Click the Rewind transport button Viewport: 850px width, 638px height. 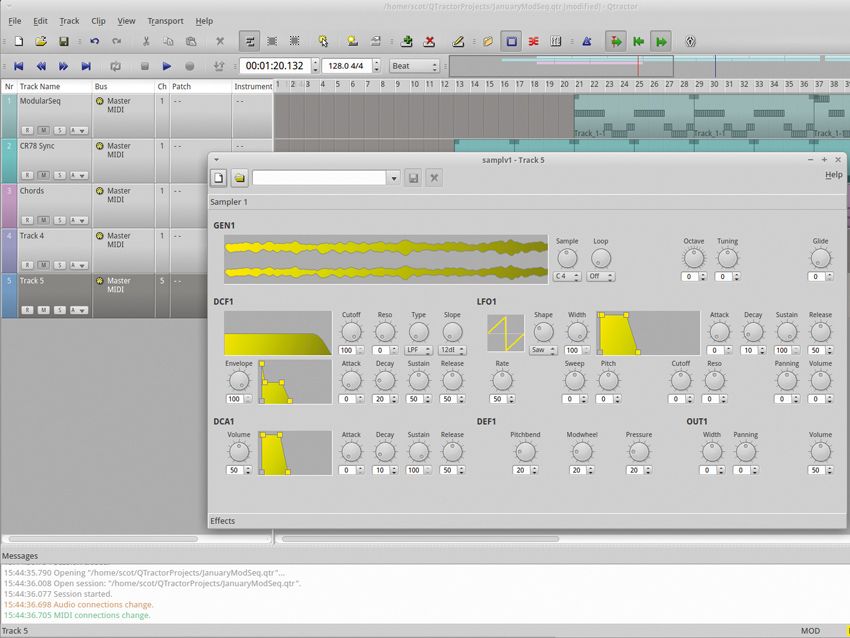[x=41, y=66]
